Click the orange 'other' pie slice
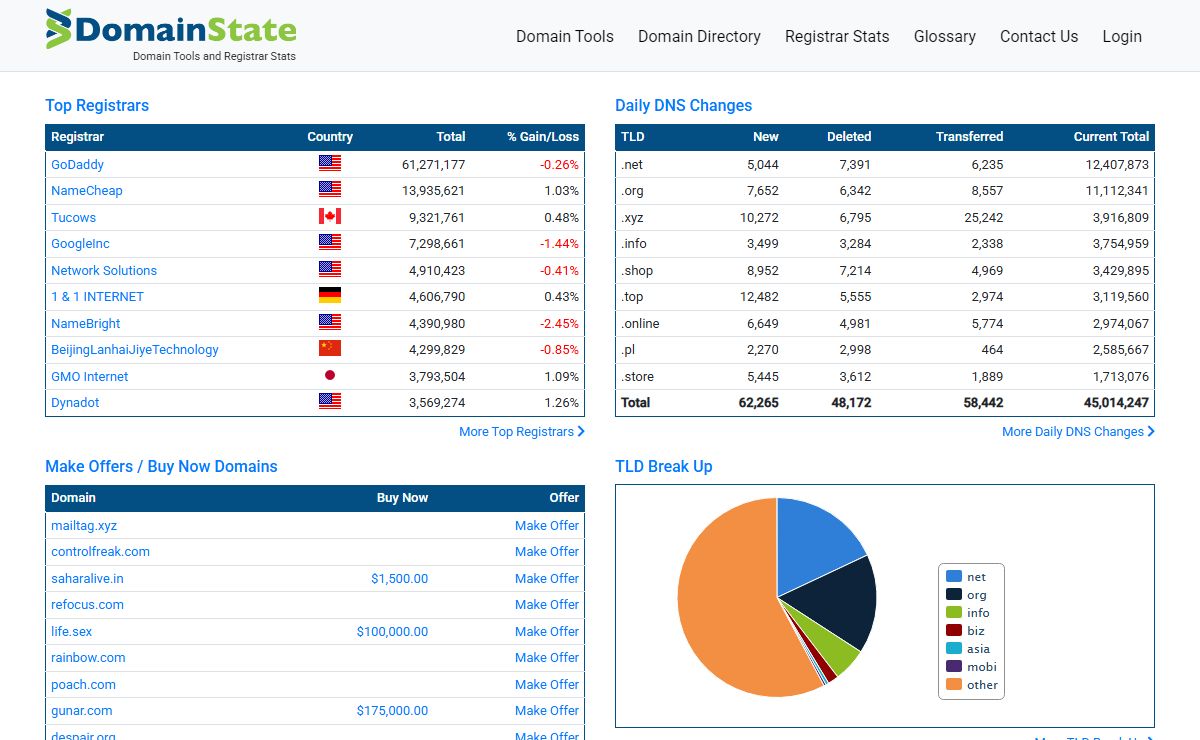The width and height of the screenshot is (1200, 740). 725,600
